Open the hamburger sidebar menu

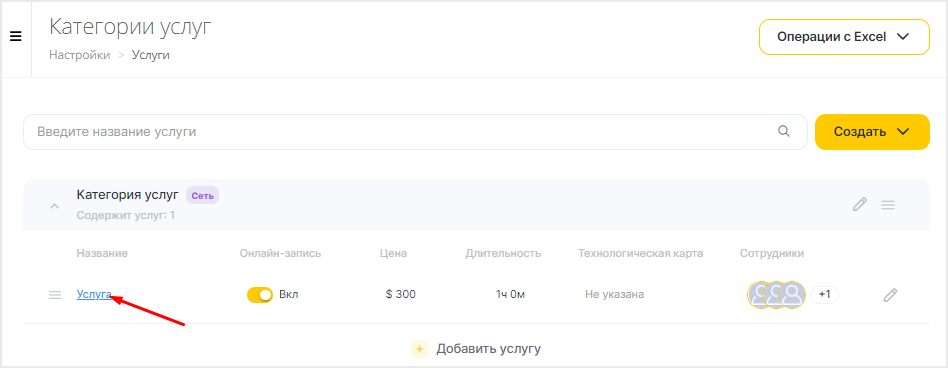click(16, 37)
